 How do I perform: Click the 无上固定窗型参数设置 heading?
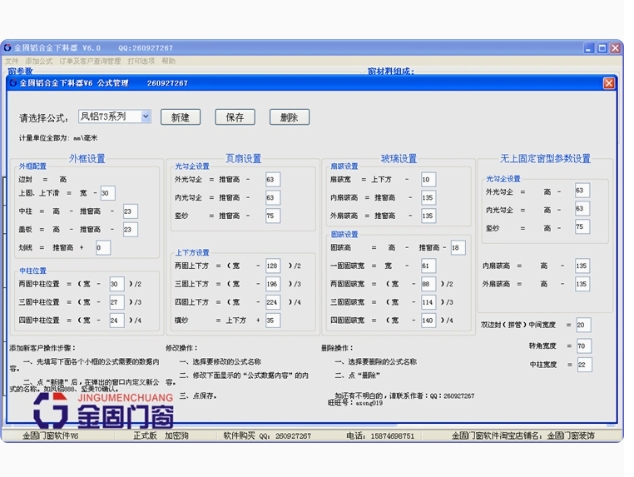(x=545, y=158)
